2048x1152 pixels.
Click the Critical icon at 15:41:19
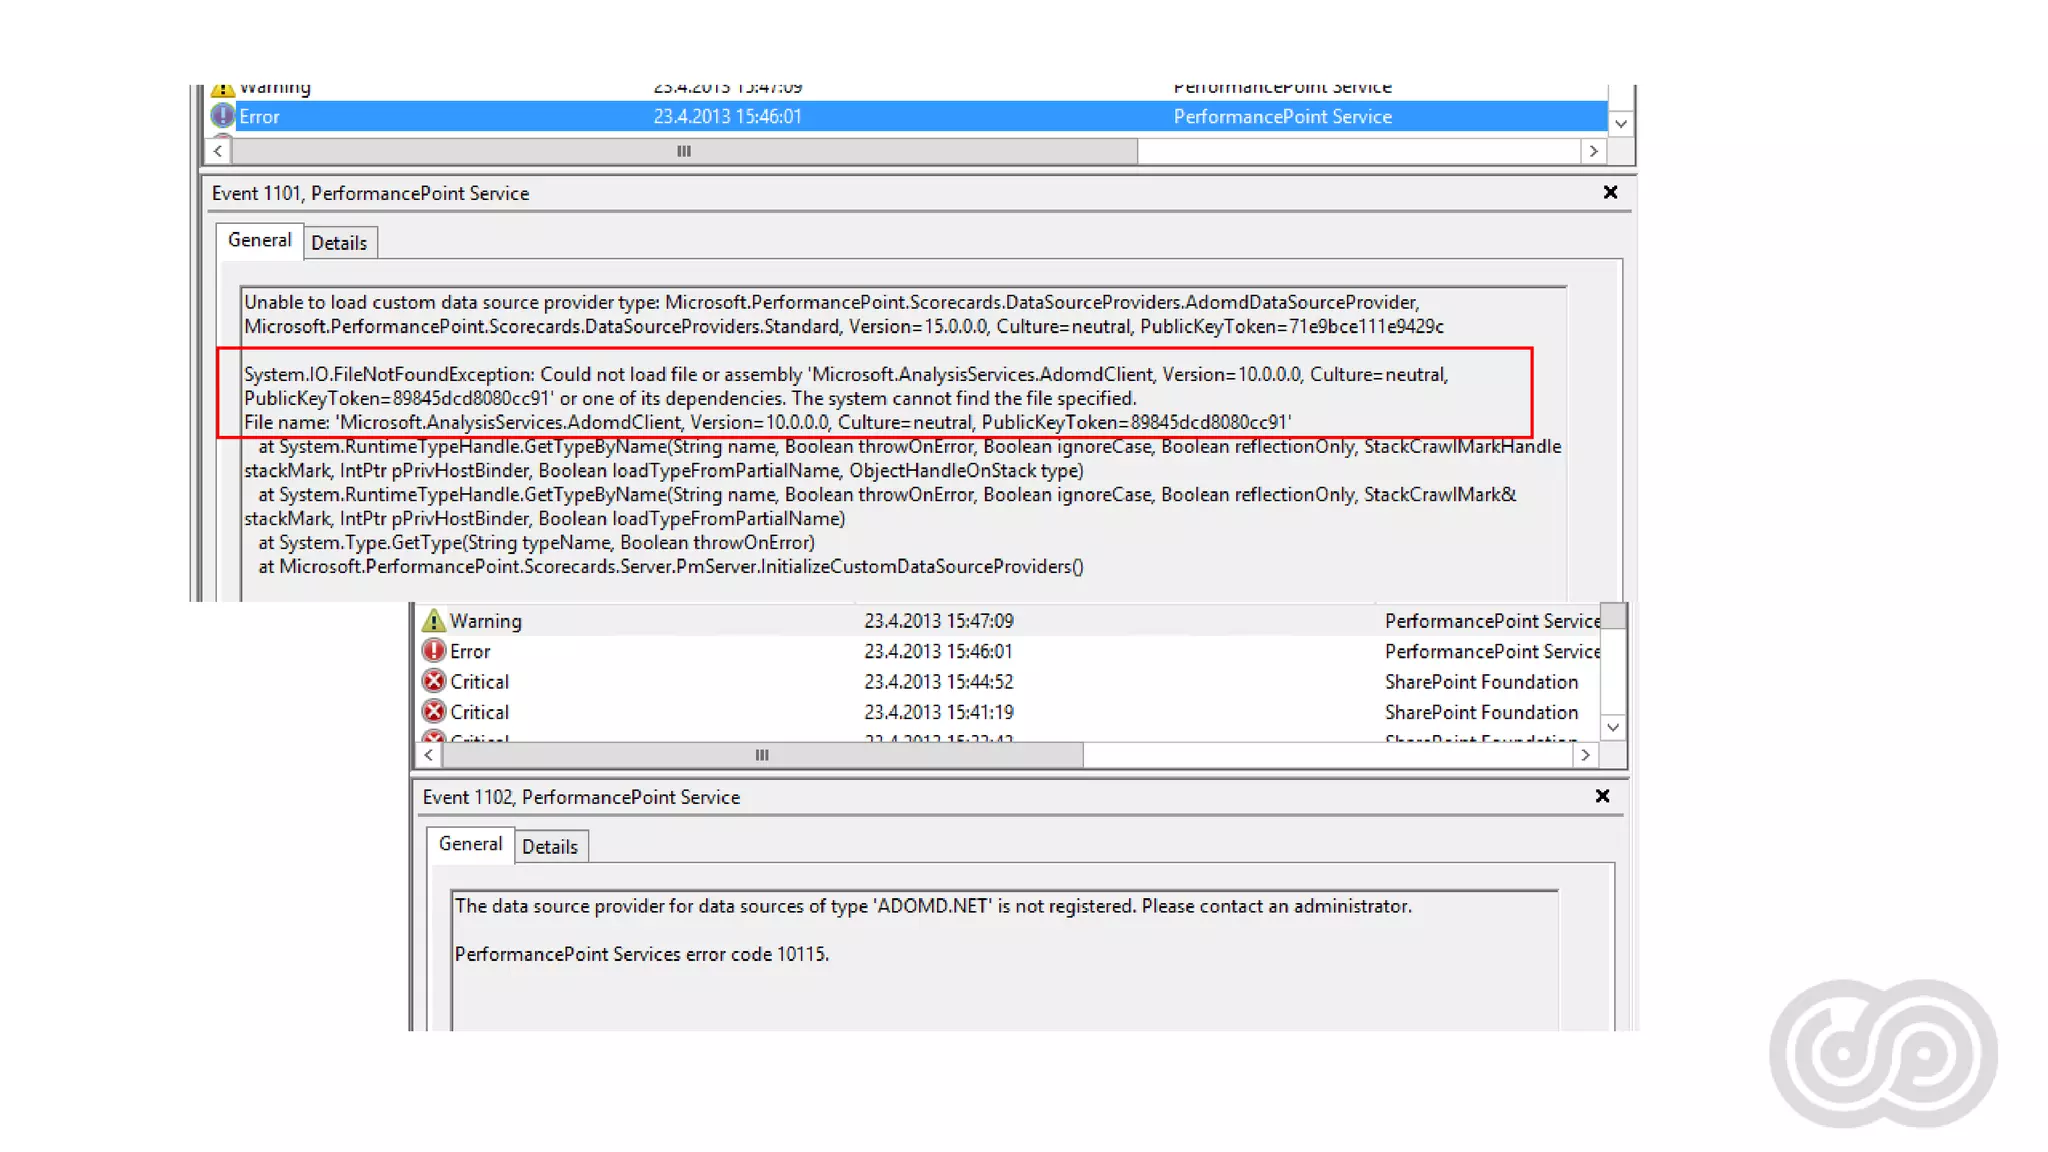(433, 712)
